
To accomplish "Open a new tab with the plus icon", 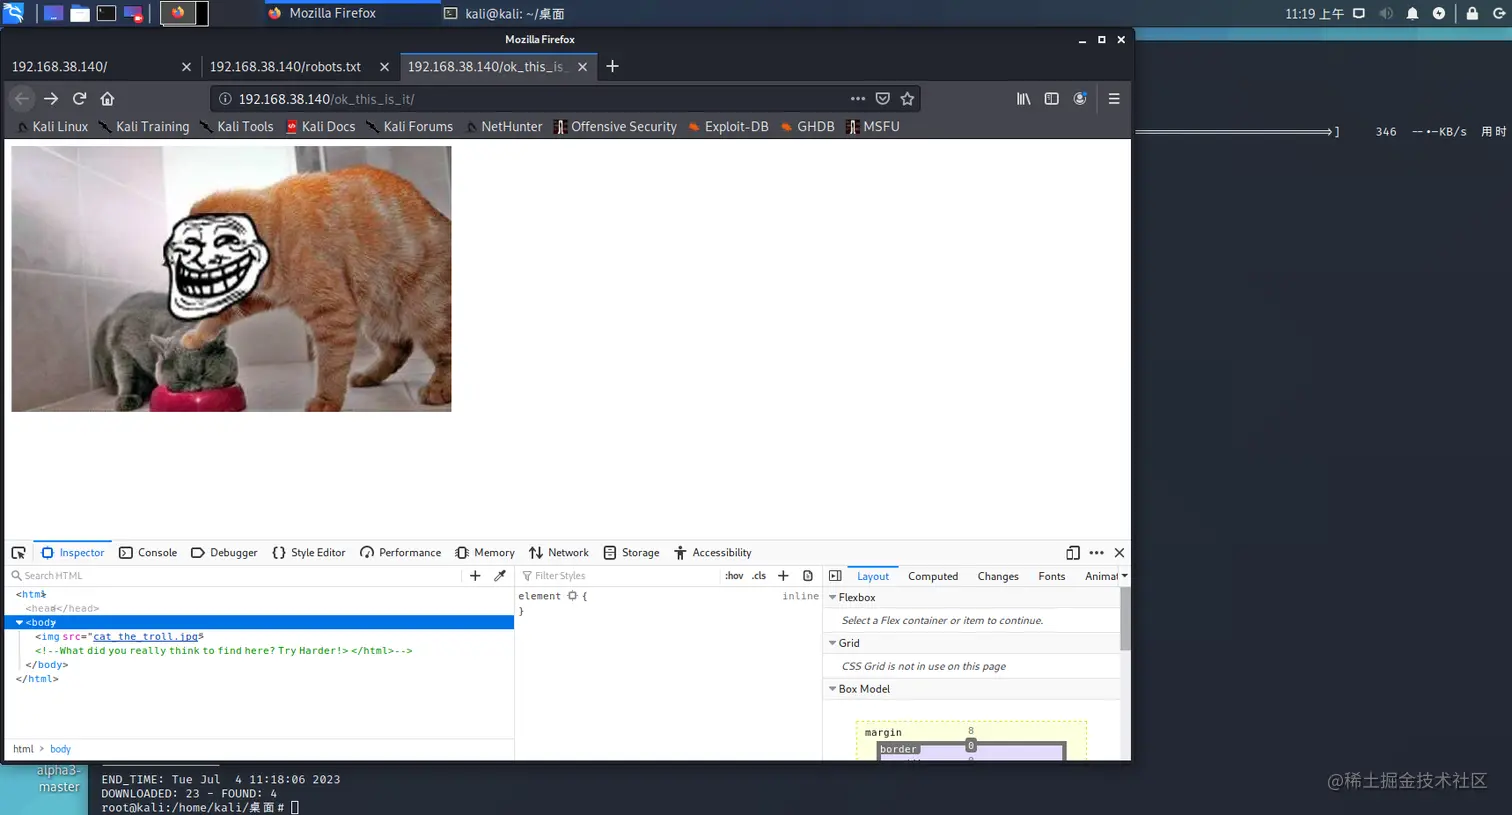I will 612,66.
